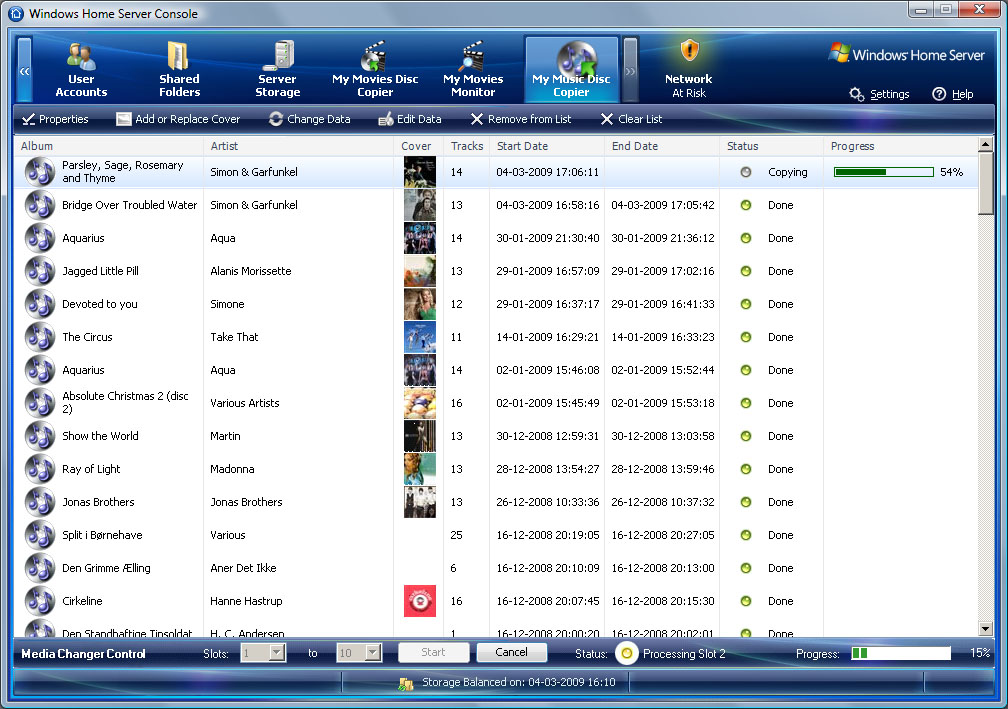Open Help via the question mark icon

pyautogui.click(x=939, y=94)
